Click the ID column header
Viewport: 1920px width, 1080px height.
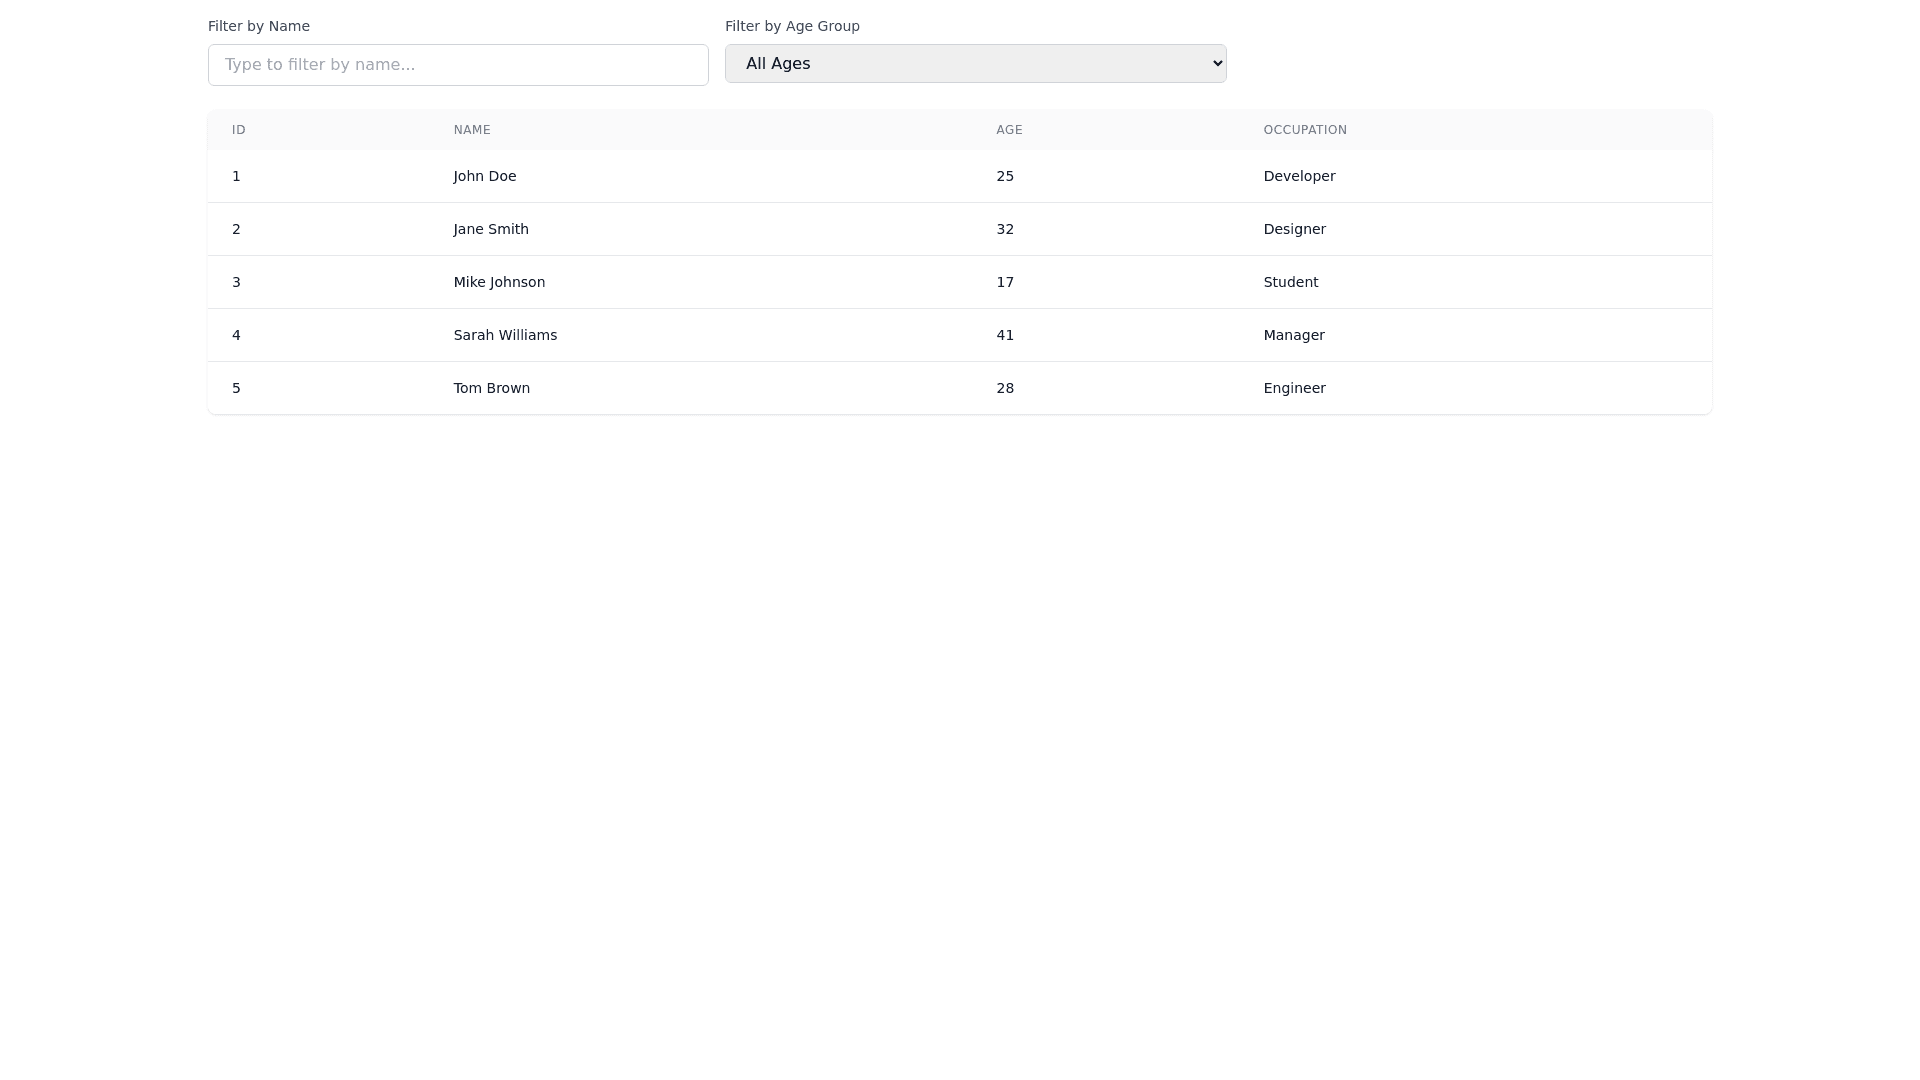point(239,130)
